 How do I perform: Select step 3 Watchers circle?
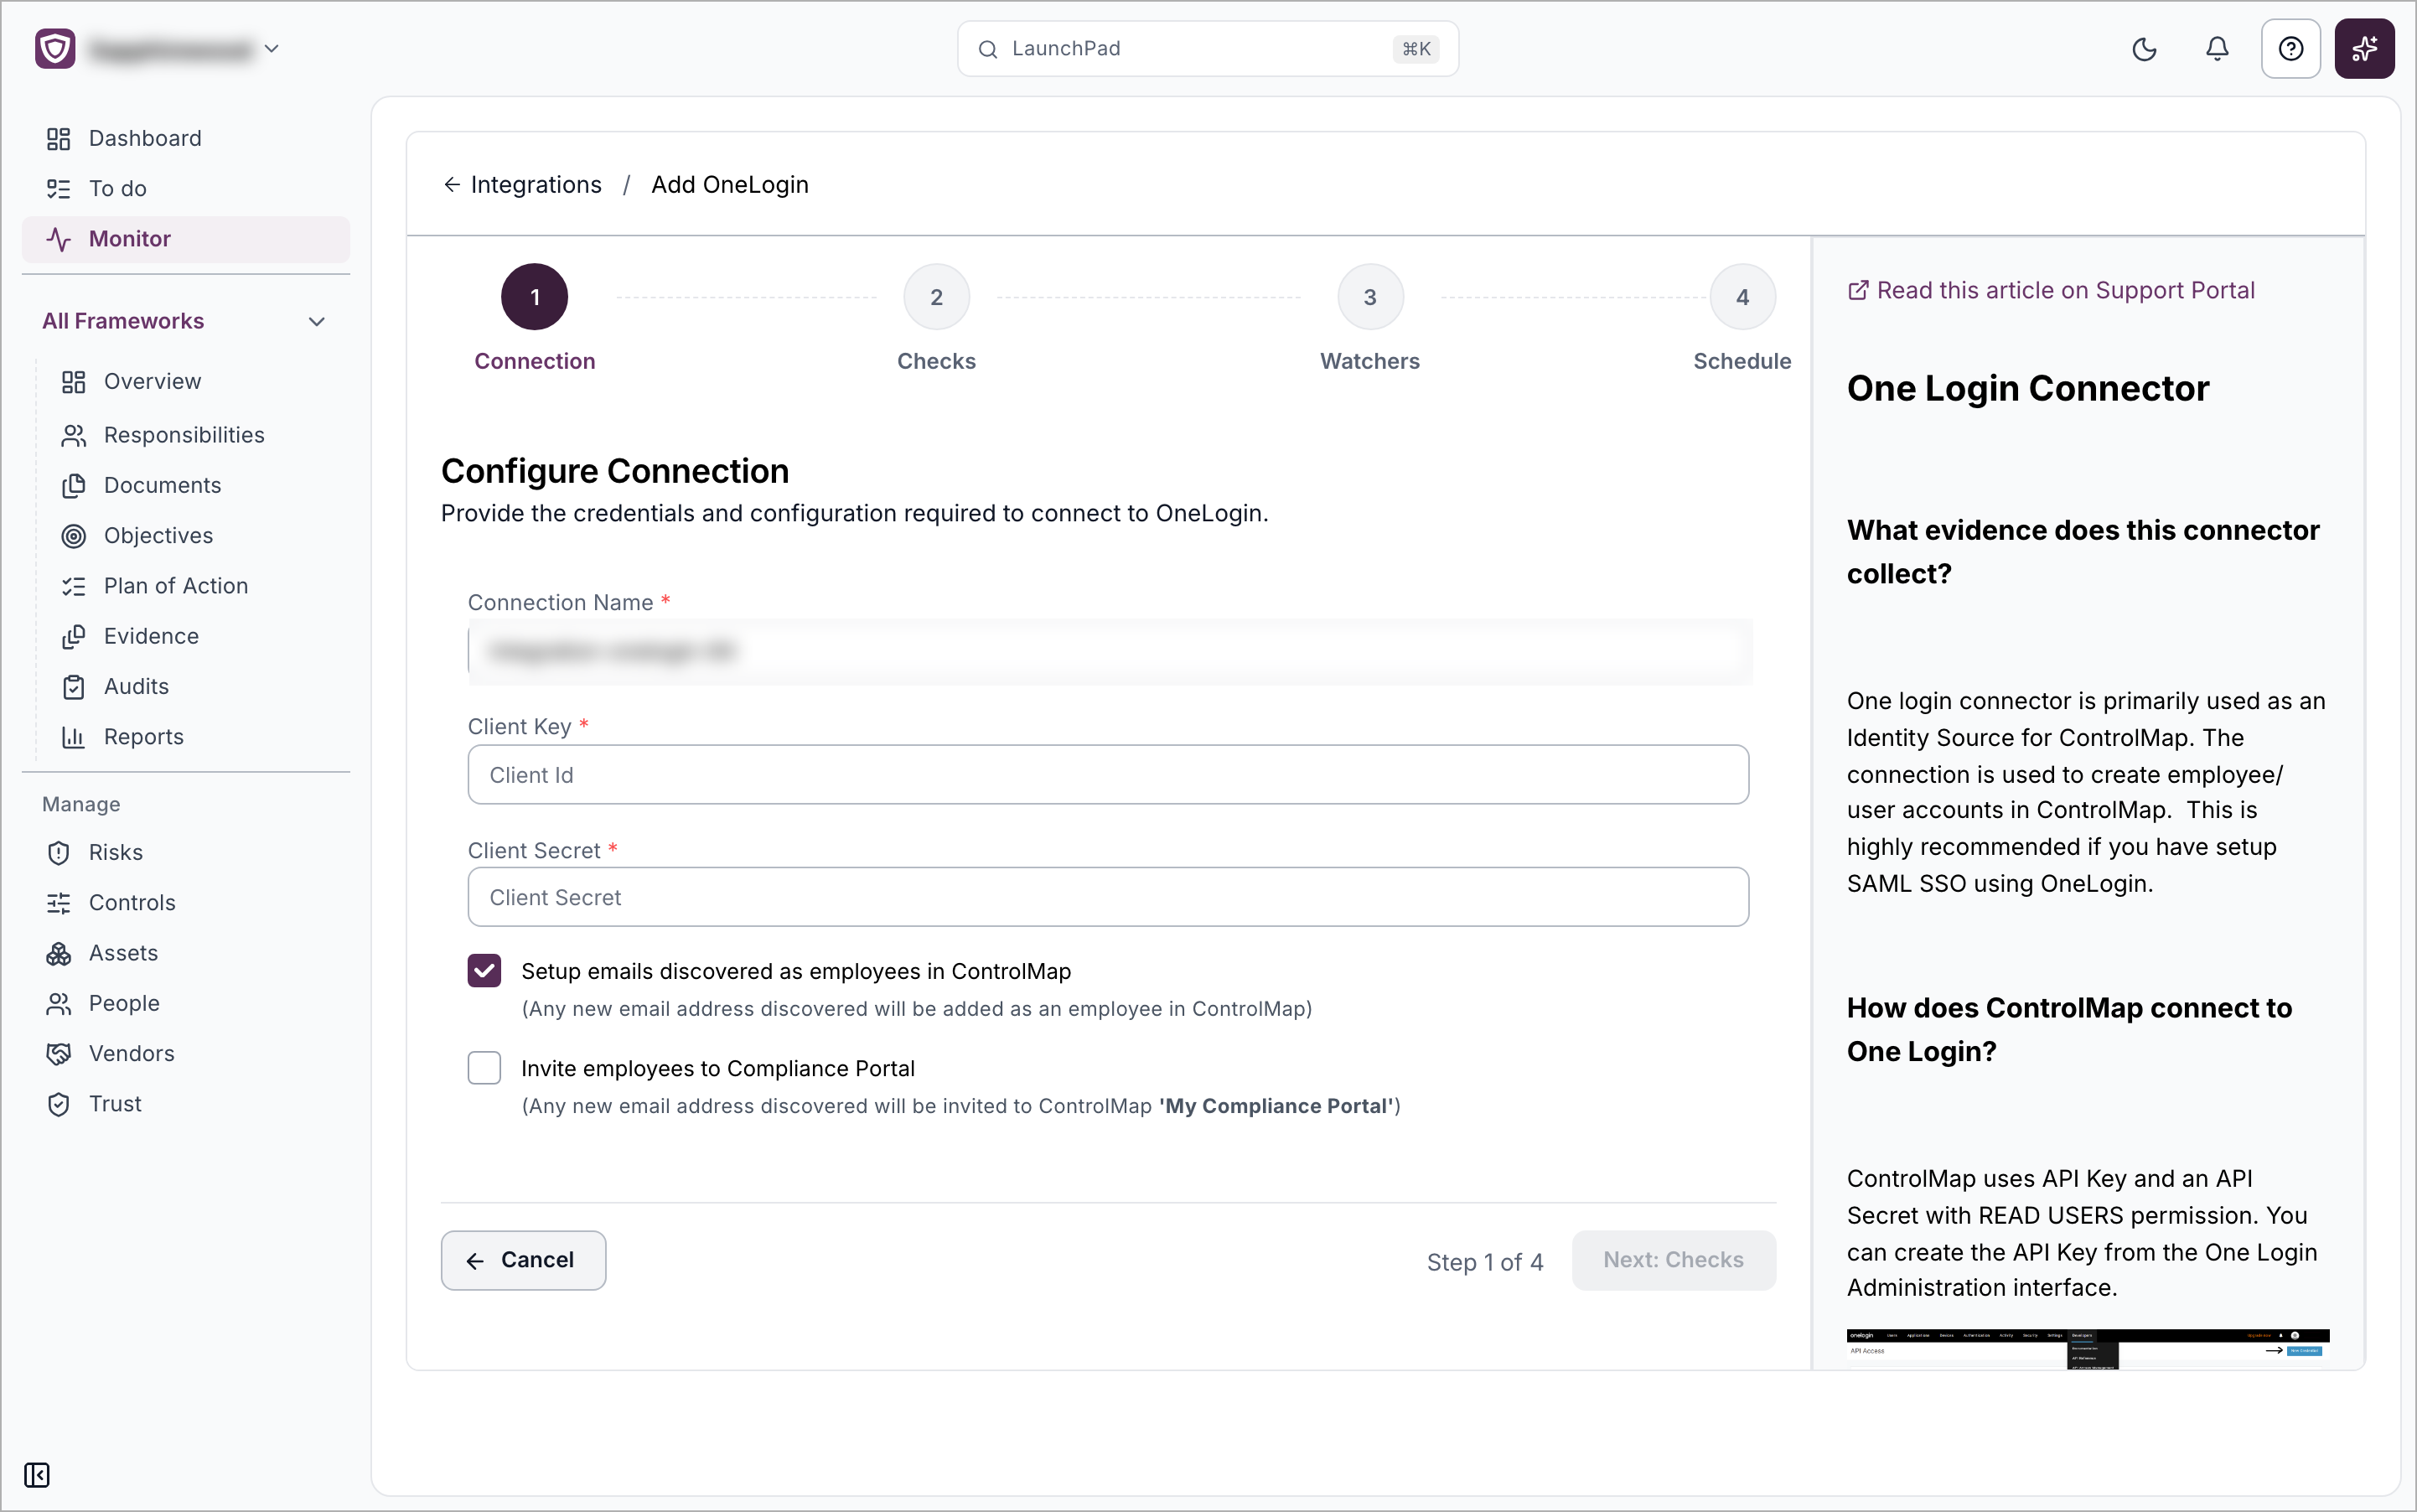1370,297
